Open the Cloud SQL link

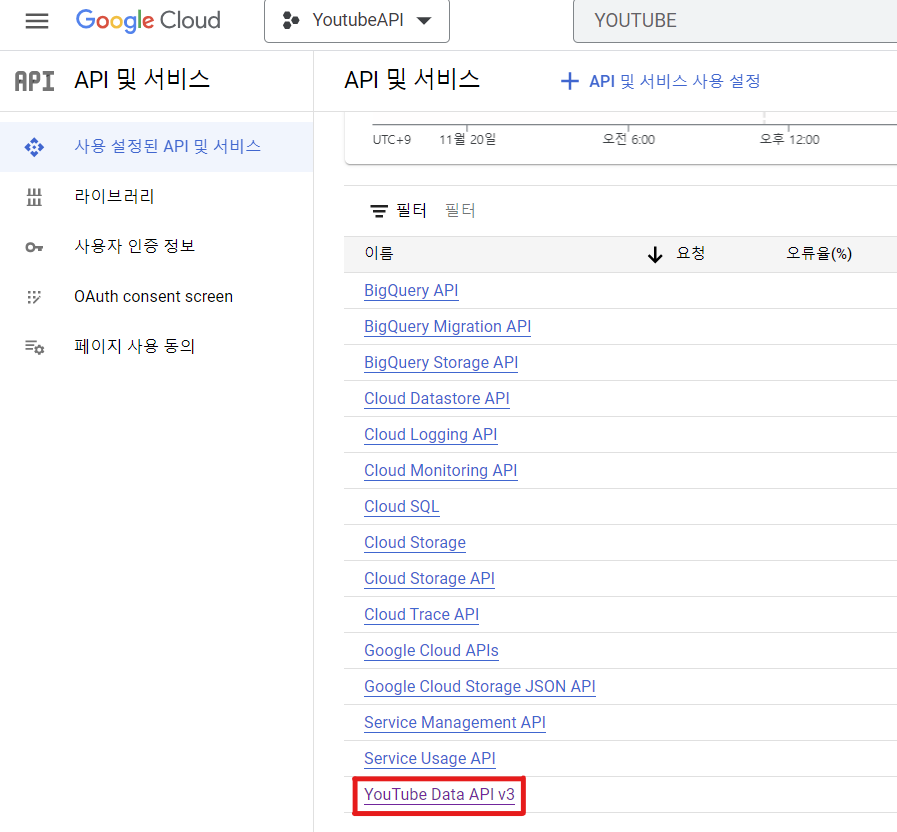pyautogui.click(x=402, y=507)
